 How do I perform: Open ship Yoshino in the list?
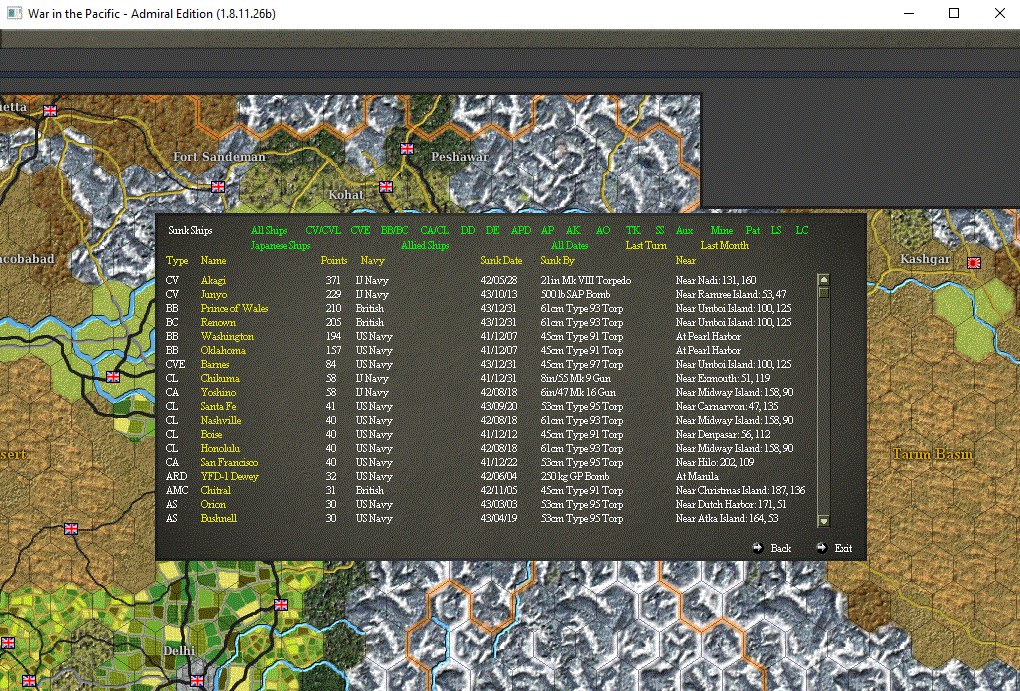218,392
